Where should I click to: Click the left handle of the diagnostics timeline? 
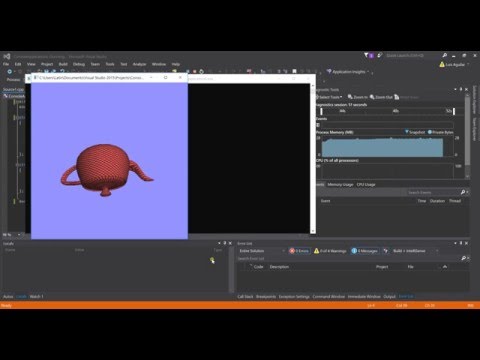pos(321,111)
